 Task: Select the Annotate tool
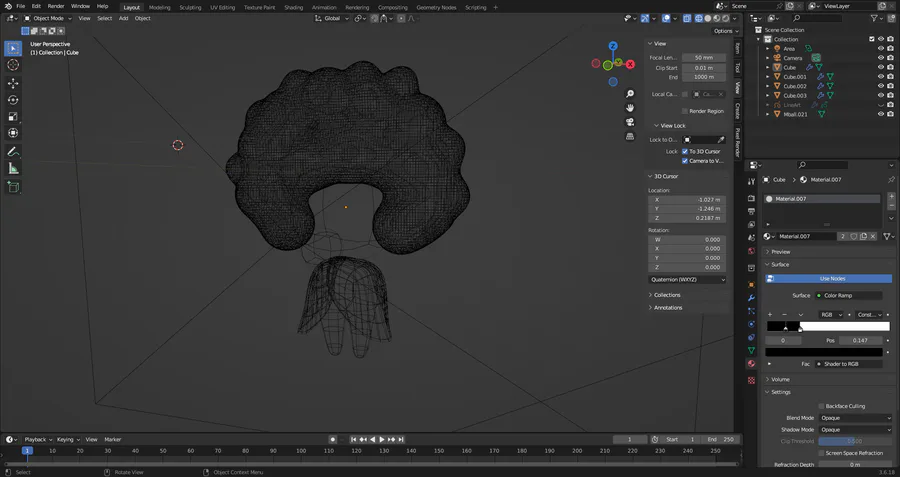pos(13,152)
